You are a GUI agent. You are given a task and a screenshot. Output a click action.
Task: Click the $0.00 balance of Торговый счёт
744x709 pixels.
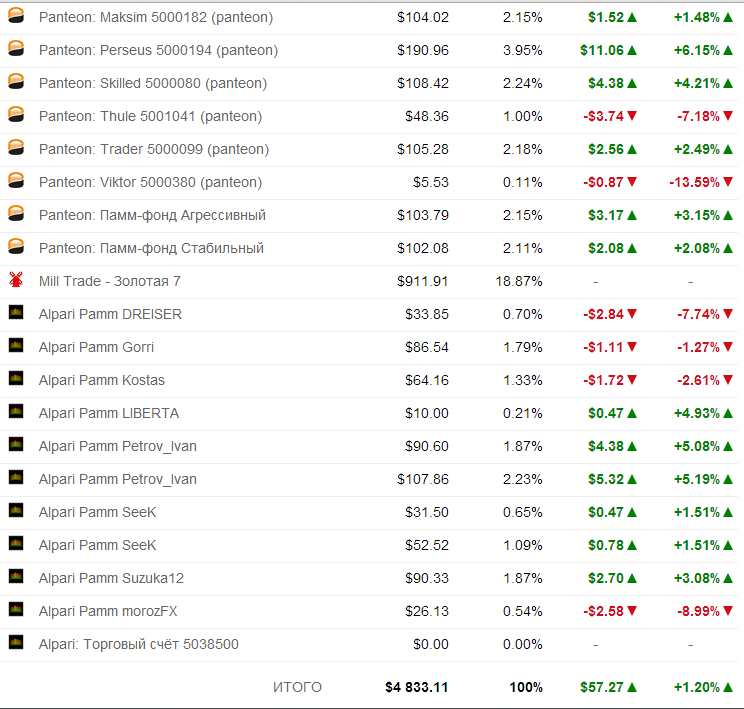pos(431,644)
